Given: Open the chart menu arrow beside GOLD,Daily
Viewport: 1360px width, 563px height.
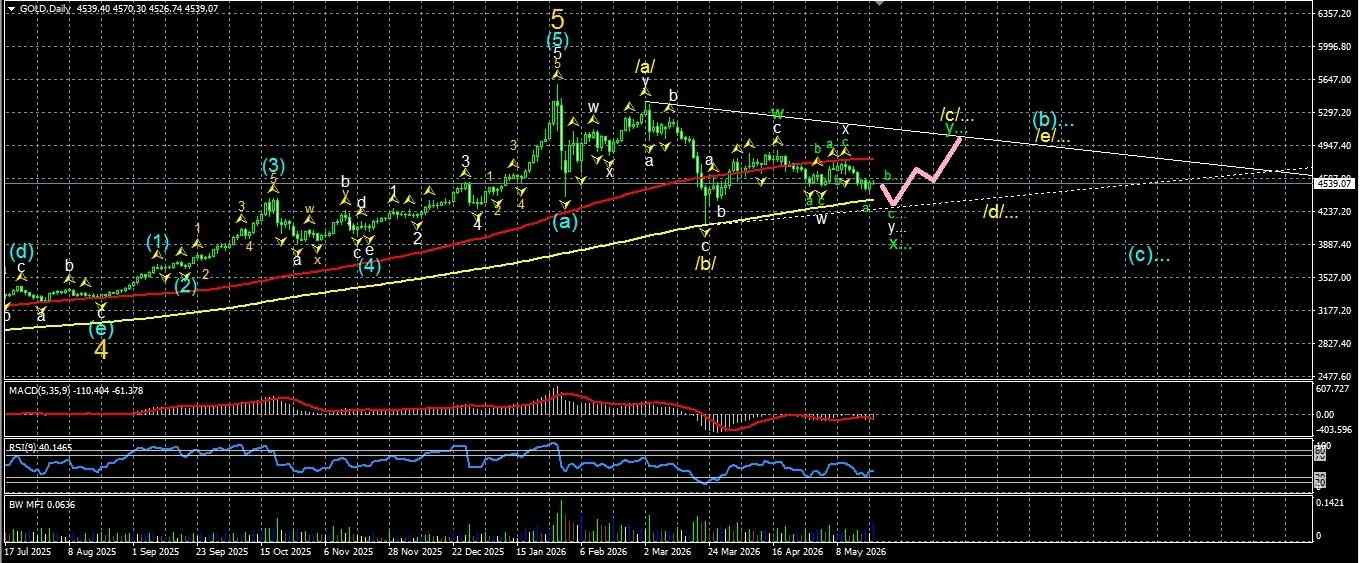Looking at the screenshot, I should 11,7.
